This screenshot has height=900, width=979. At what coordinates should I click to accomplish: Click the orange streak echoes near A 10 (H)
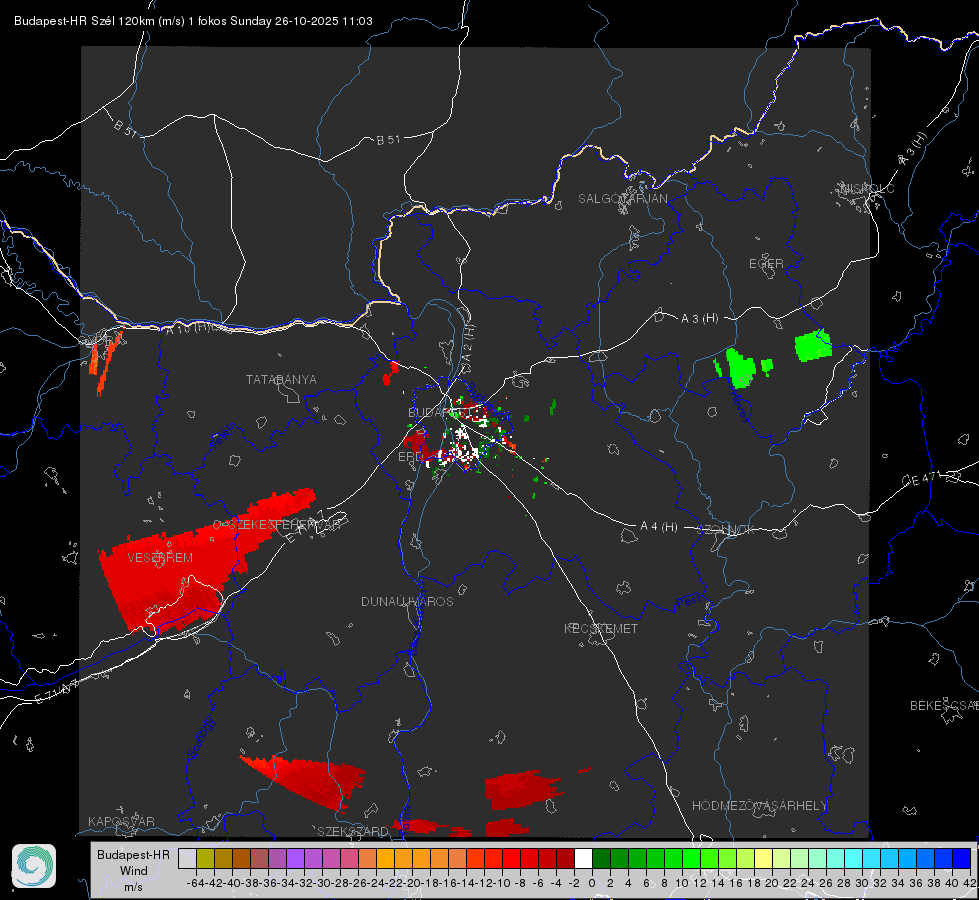105,361
